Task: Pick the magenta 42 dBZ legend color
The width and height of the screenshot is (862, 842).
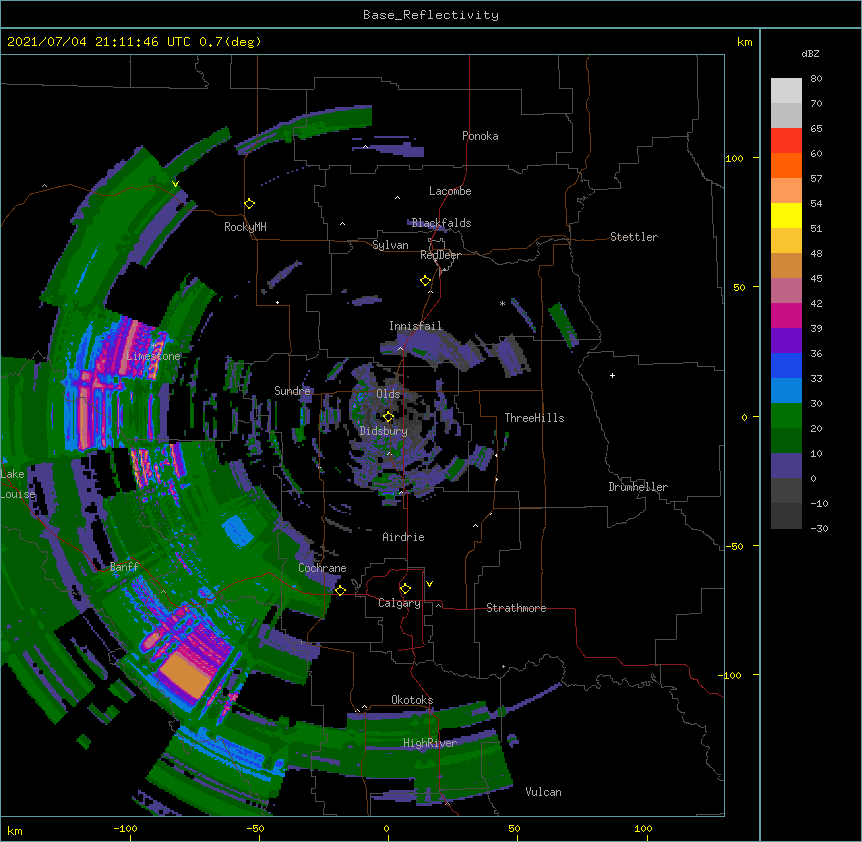Action: [786, 315]
